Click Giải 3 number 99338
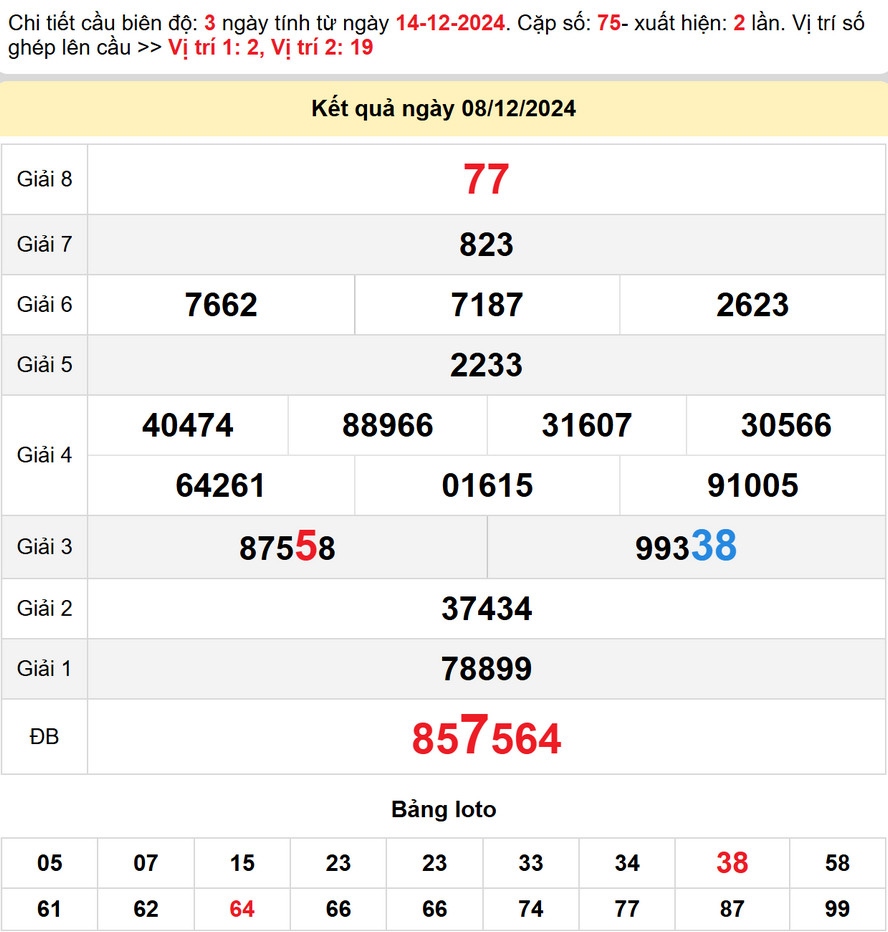The height and width of the screenshot is (932, 888). [685, 547]
